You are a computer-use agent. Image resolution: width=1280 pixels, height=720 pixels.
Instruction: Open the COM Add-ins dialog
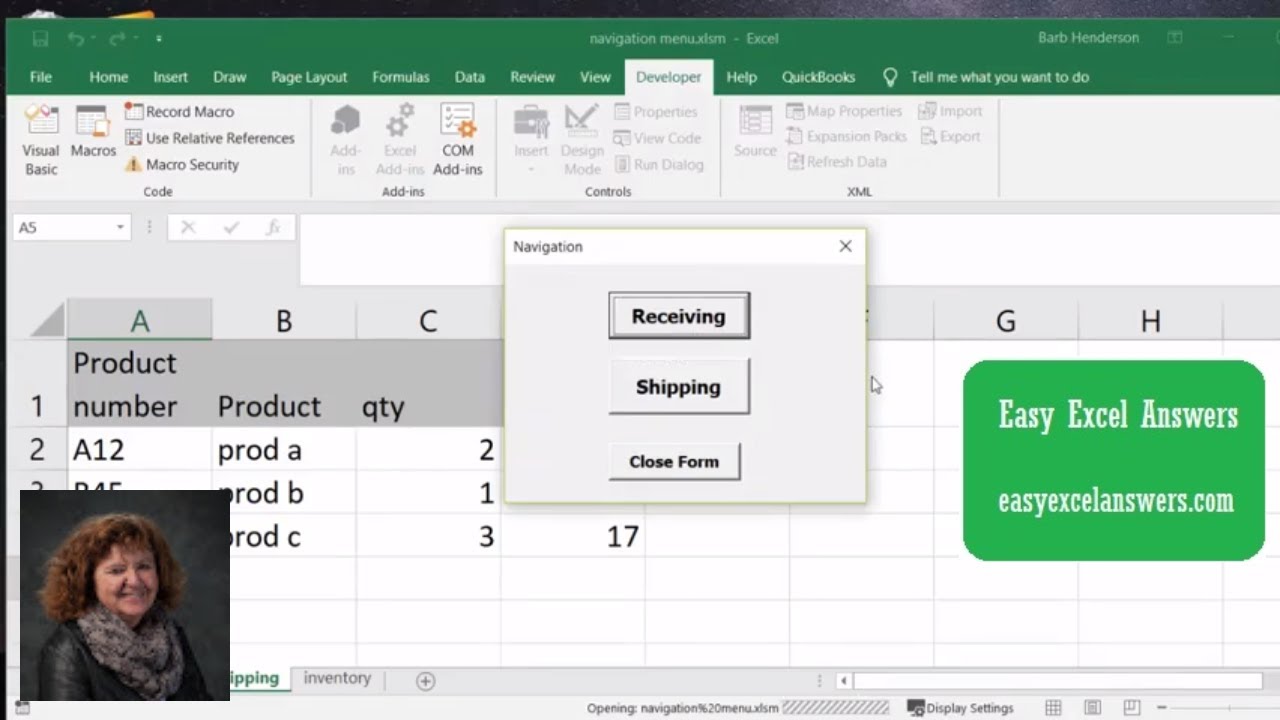coord(458,140)
